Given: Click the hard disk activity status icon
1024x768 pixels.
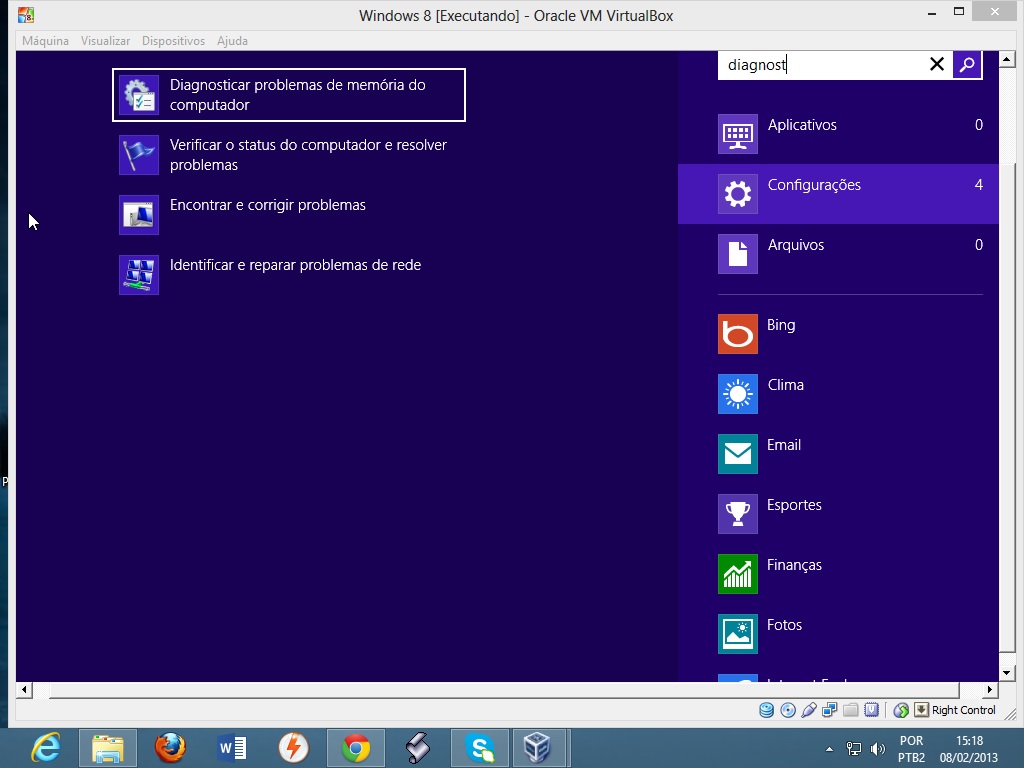Looking at the screenshot, I should (x=767, y=710).
